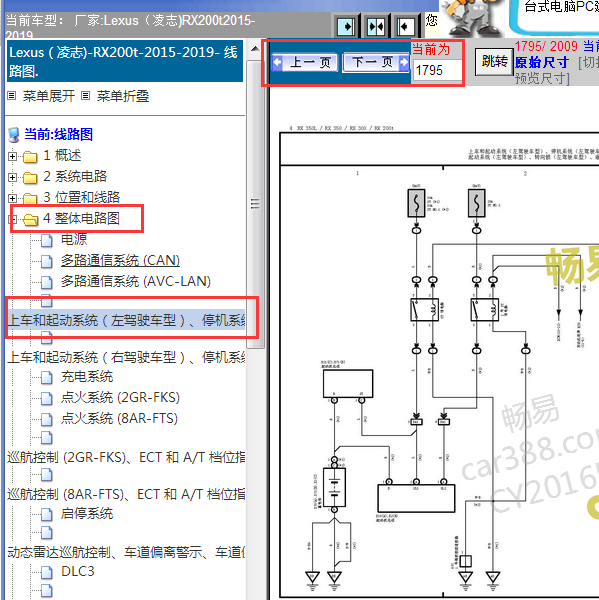Screen dimensions: 599x600
Task: Click the inward-arrows split pane icon
Action: [x=375, y=27]
